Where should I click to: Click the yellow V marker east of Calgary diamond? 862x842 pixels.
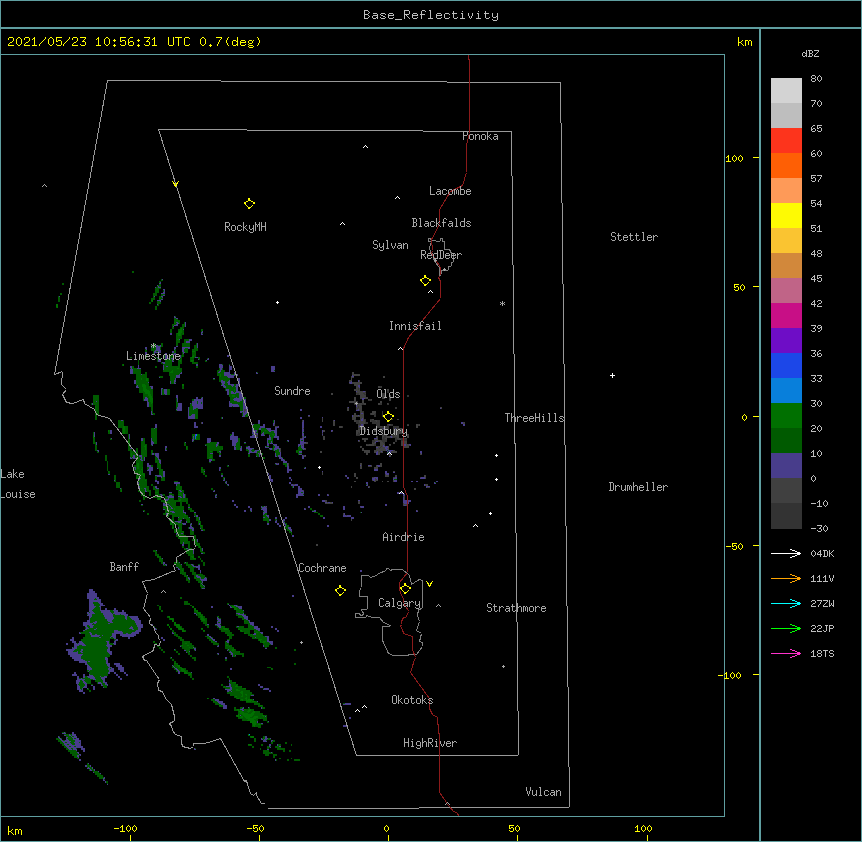click(x=429, y=584)
